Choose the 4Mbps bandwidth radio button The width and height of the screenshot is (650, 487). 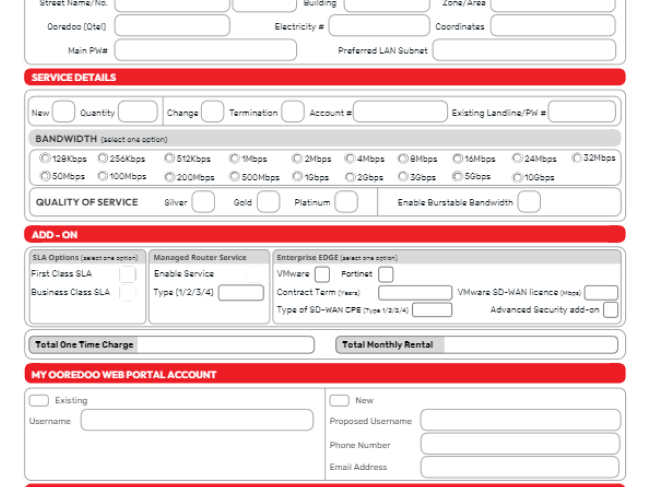[x=350, y=158]
